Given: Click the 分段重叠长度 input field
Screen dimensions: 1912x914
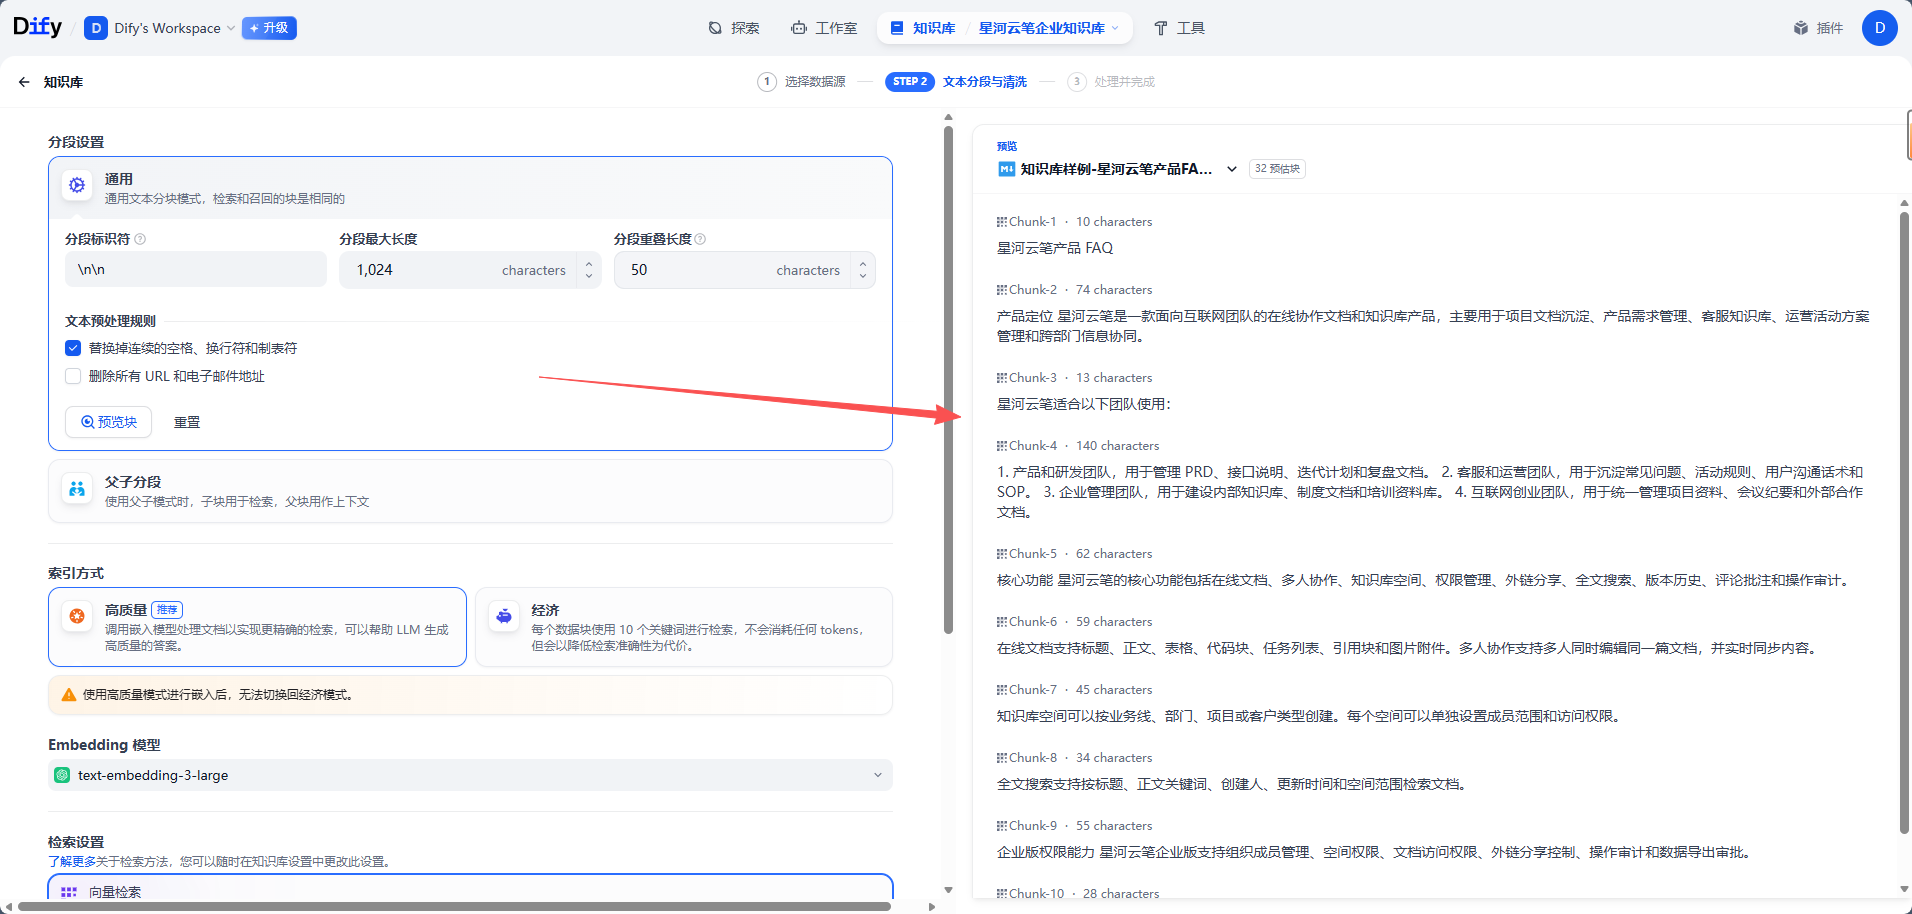Looking at the screenshot, I should click(x=732, y=270).
